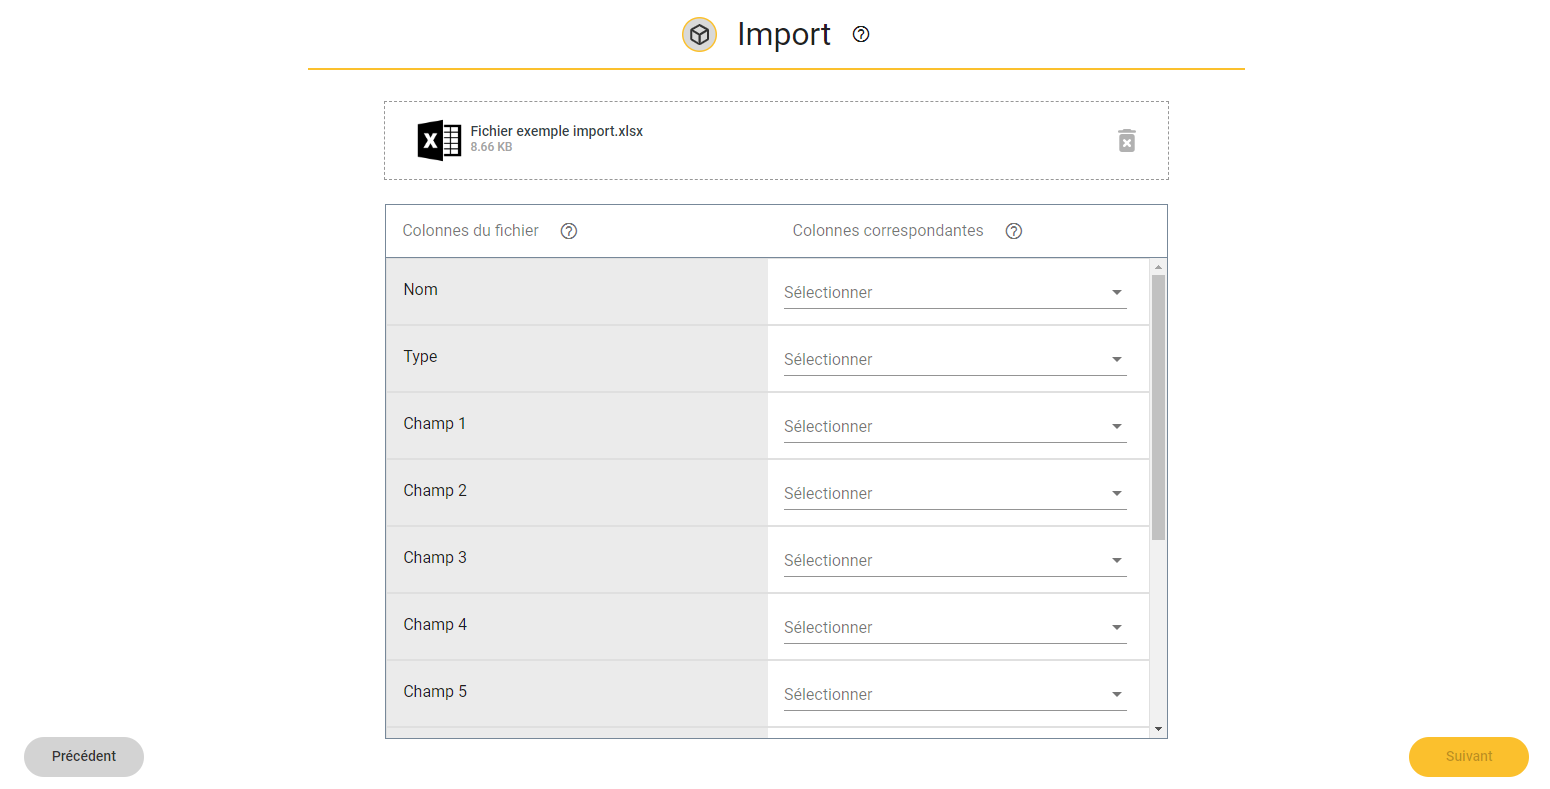Click the Excel file icon
Viewport: 1550px width, 789px height.
439,140
